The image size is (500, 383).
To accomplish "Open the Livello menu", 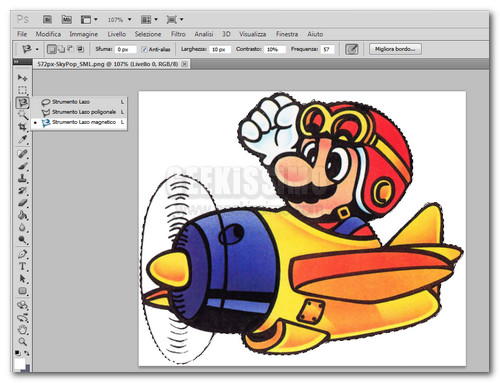I will 117,34.
